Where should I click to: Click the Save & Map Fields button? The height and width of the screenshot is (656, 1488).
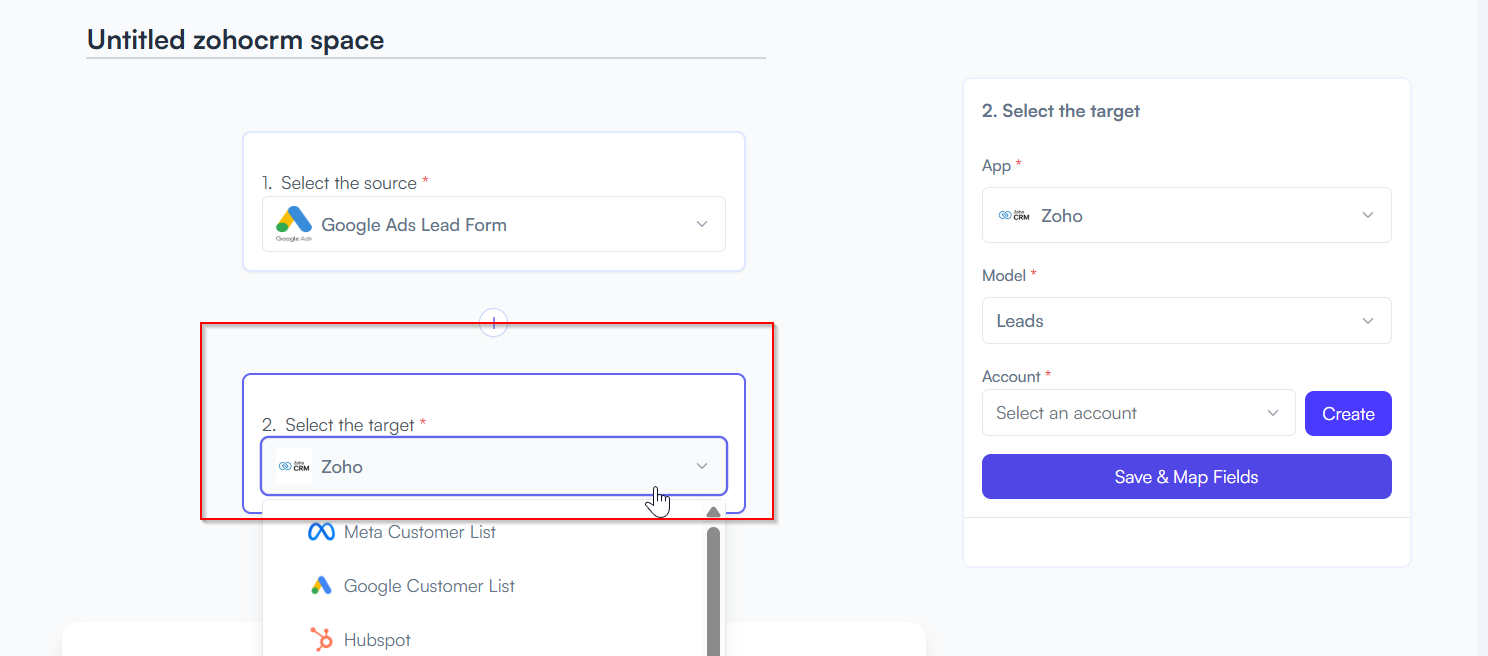(1187, 477)
